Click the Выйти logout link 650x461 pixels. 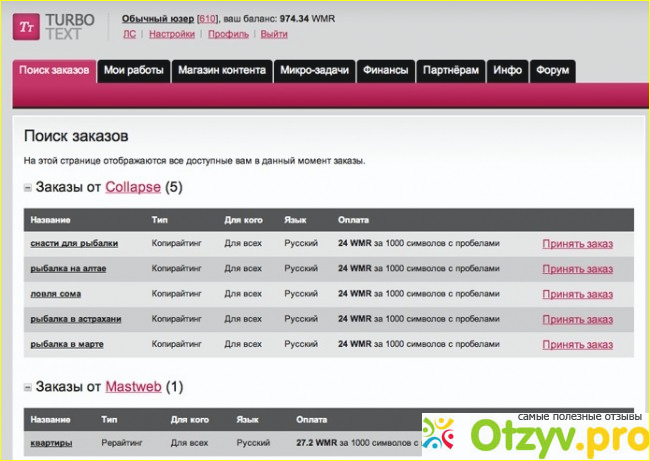274,34
